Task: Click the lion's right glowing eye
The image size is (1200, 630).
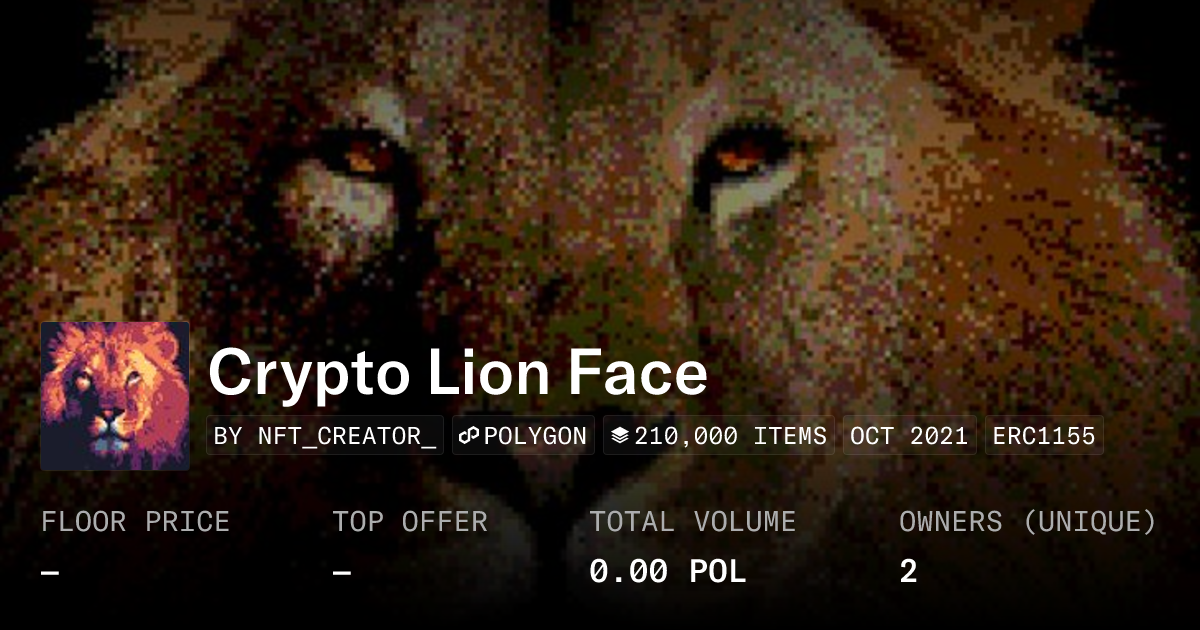Action: pyautogui.click(x=740, y=158)
